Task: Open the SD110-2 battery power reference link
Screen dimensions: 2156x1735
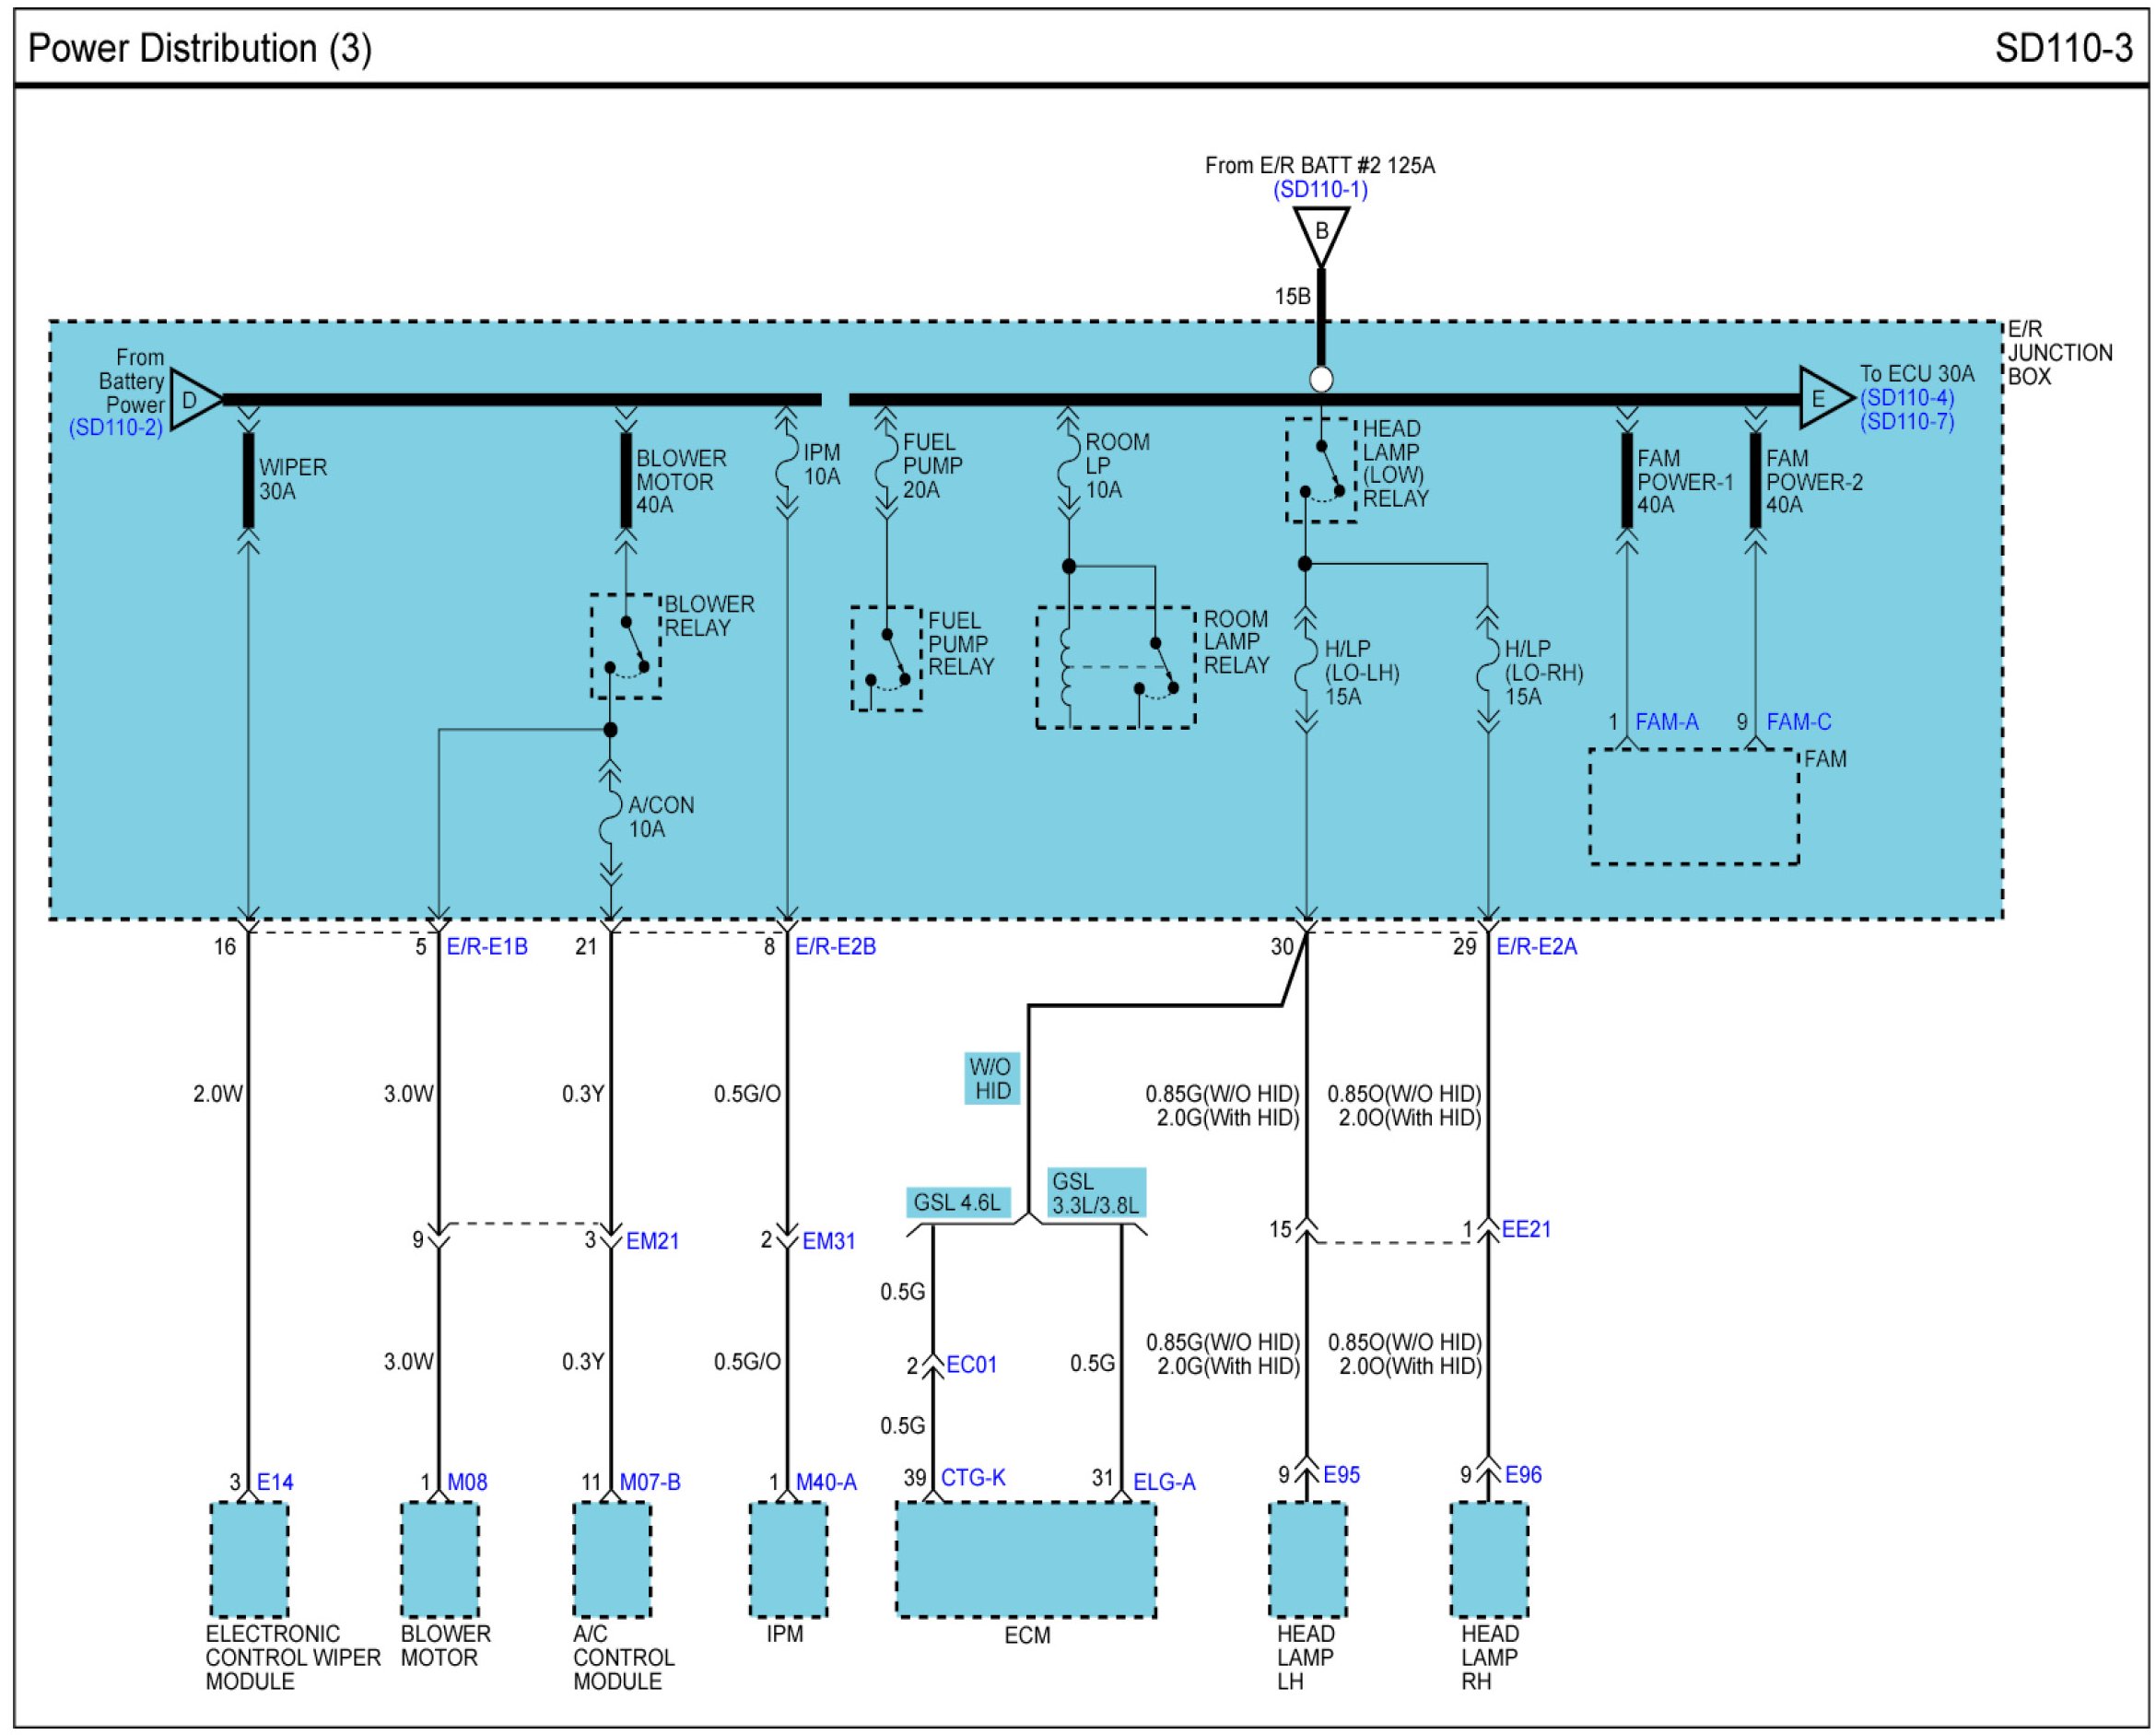Action: click(x=115, y=428)
